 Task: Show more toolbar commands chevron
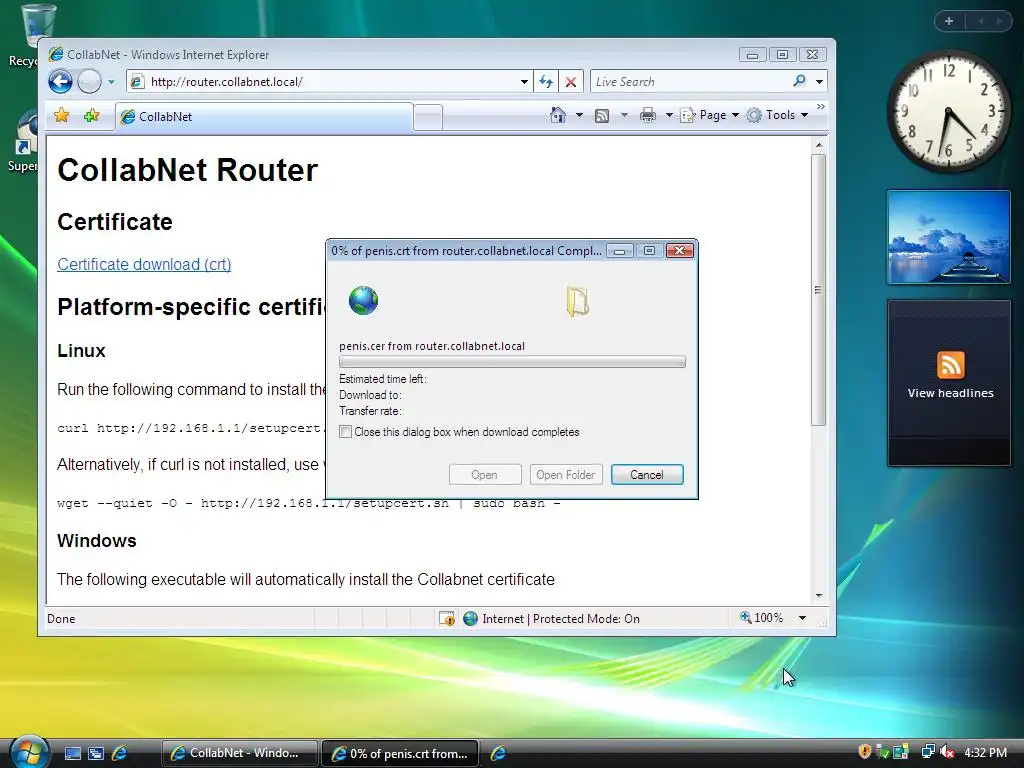click(821, 106)
